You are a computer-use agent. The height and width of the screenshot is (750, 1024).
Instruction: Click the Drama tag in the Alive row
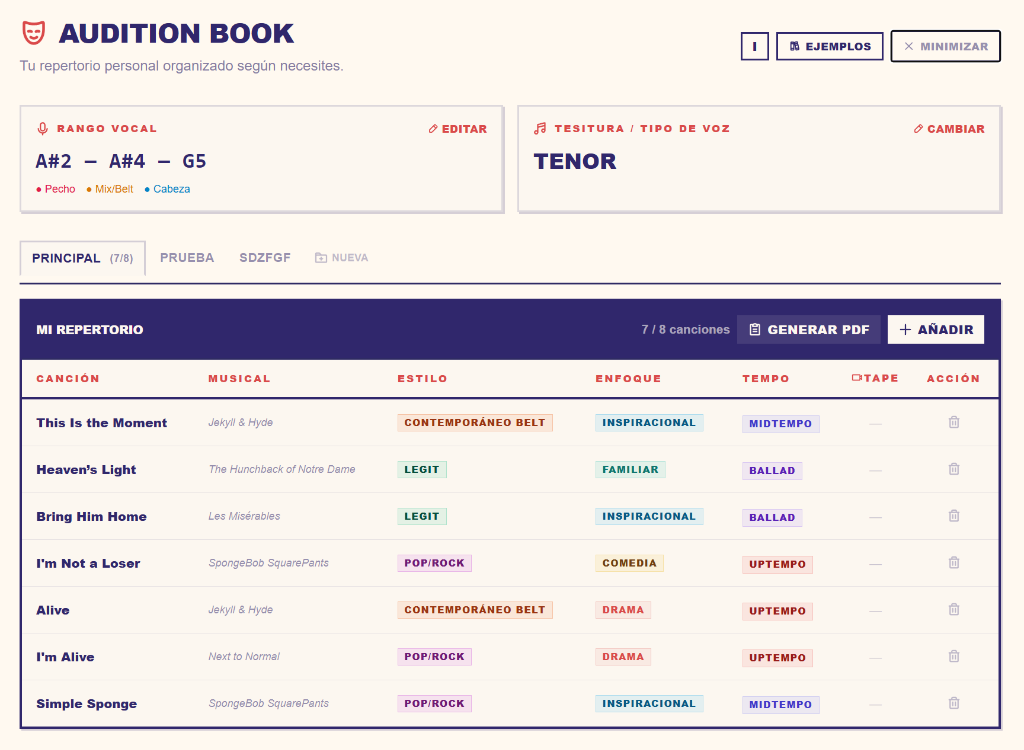[622, 610]
